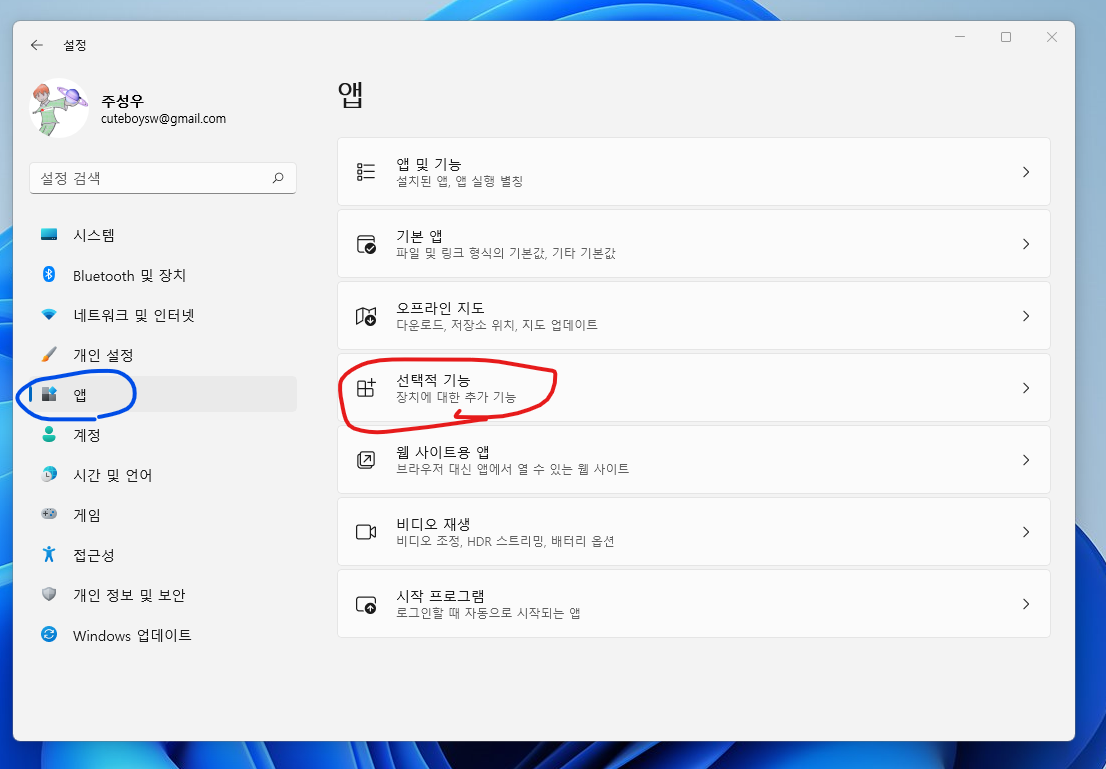Click the 앱 sidebar icon
This screenshot has width=1106, height=769.
[x=49, y=394]
